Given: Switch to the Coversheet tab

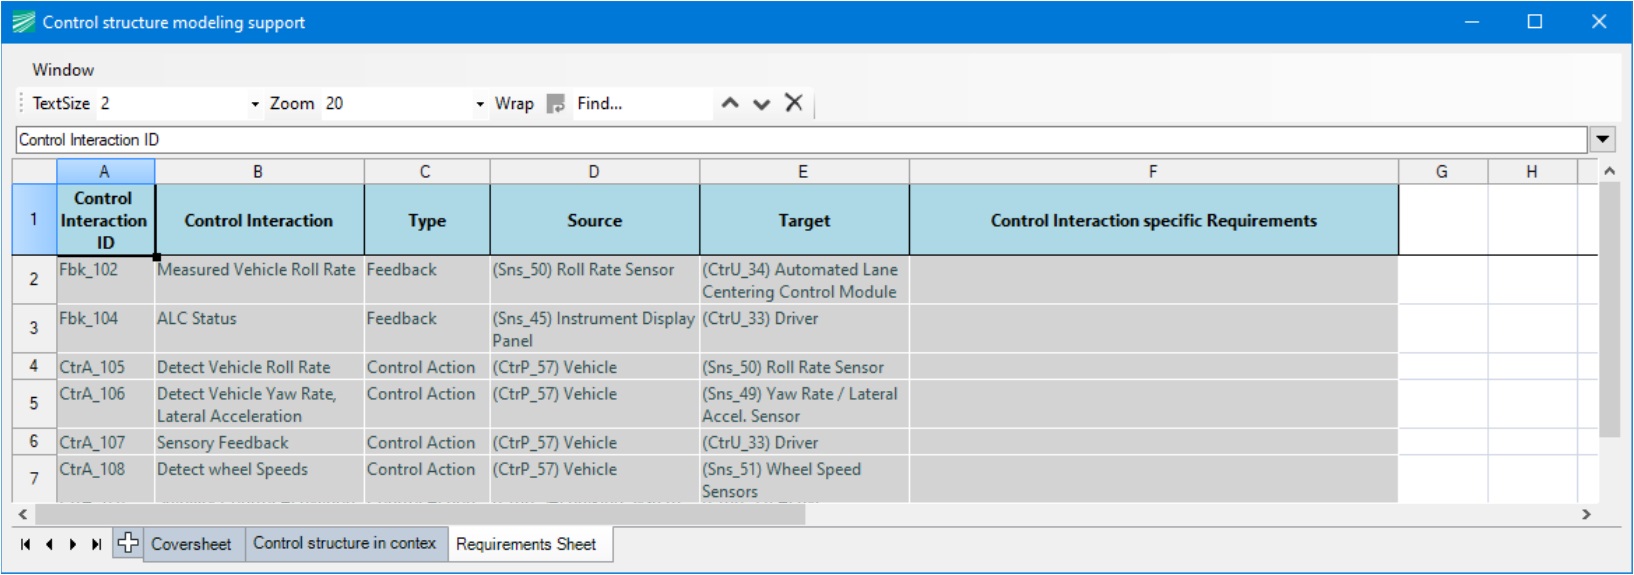Looking at the screenshot, I should tap(192, 544).
